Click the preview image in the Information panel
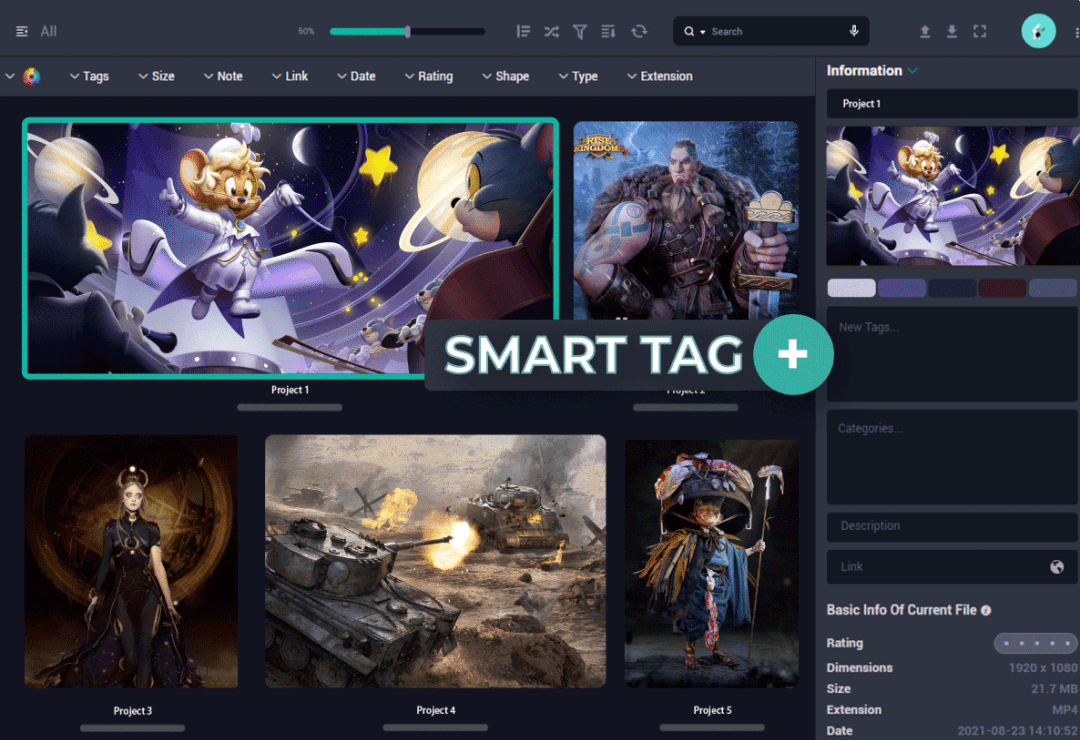The width and height of the screenshot is (1080, 740). click(x=953, y=196)
